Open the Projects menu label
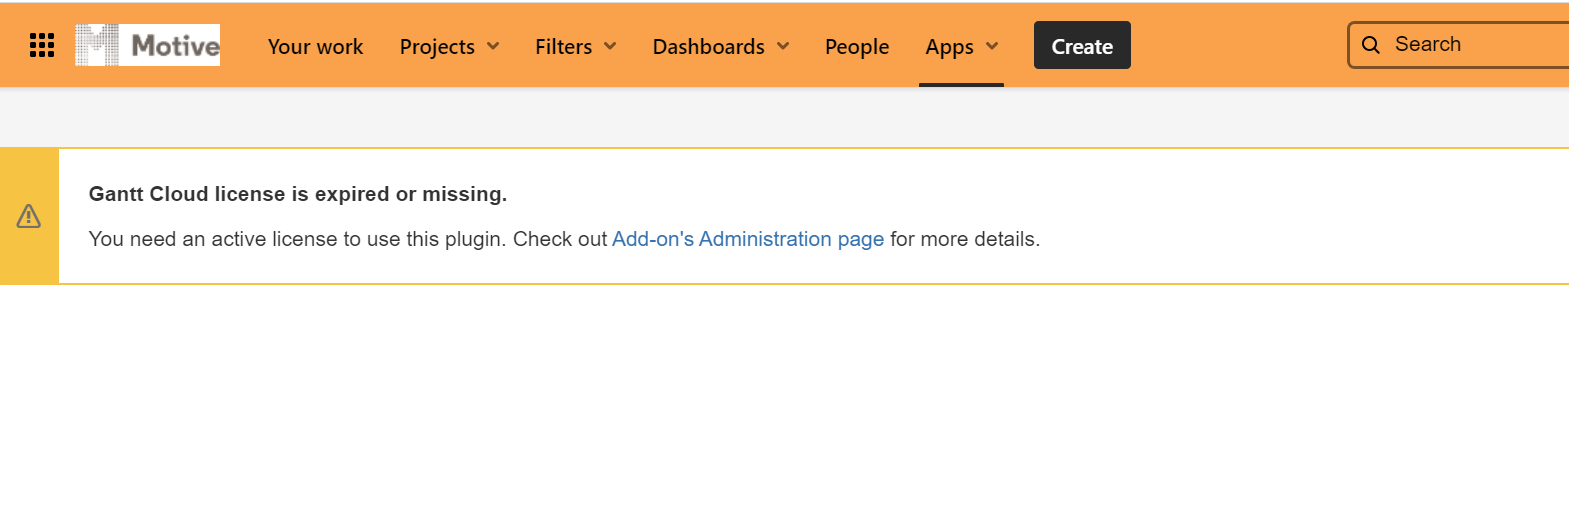This screenshot has width=1569, height=506. [x=437, y=47]
